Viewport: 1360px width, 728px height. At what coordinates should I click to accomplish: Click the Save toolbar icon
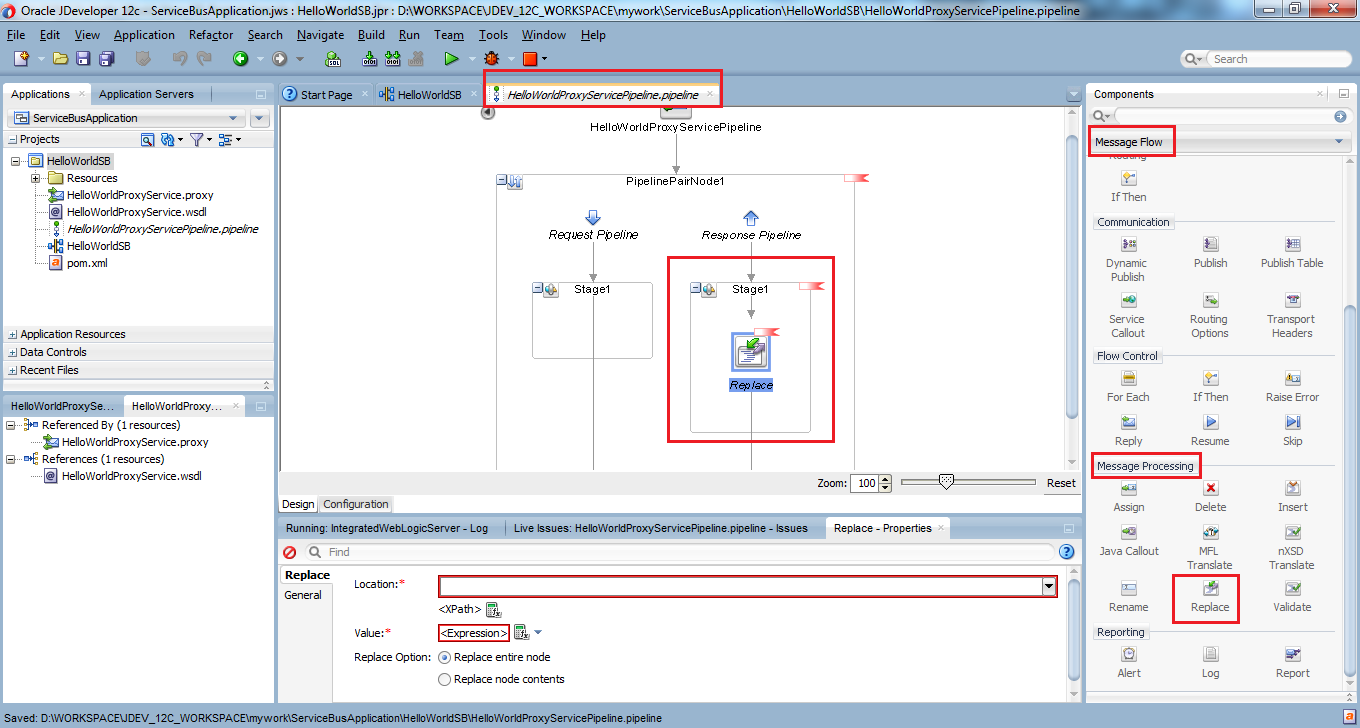[x=84, y=59]
